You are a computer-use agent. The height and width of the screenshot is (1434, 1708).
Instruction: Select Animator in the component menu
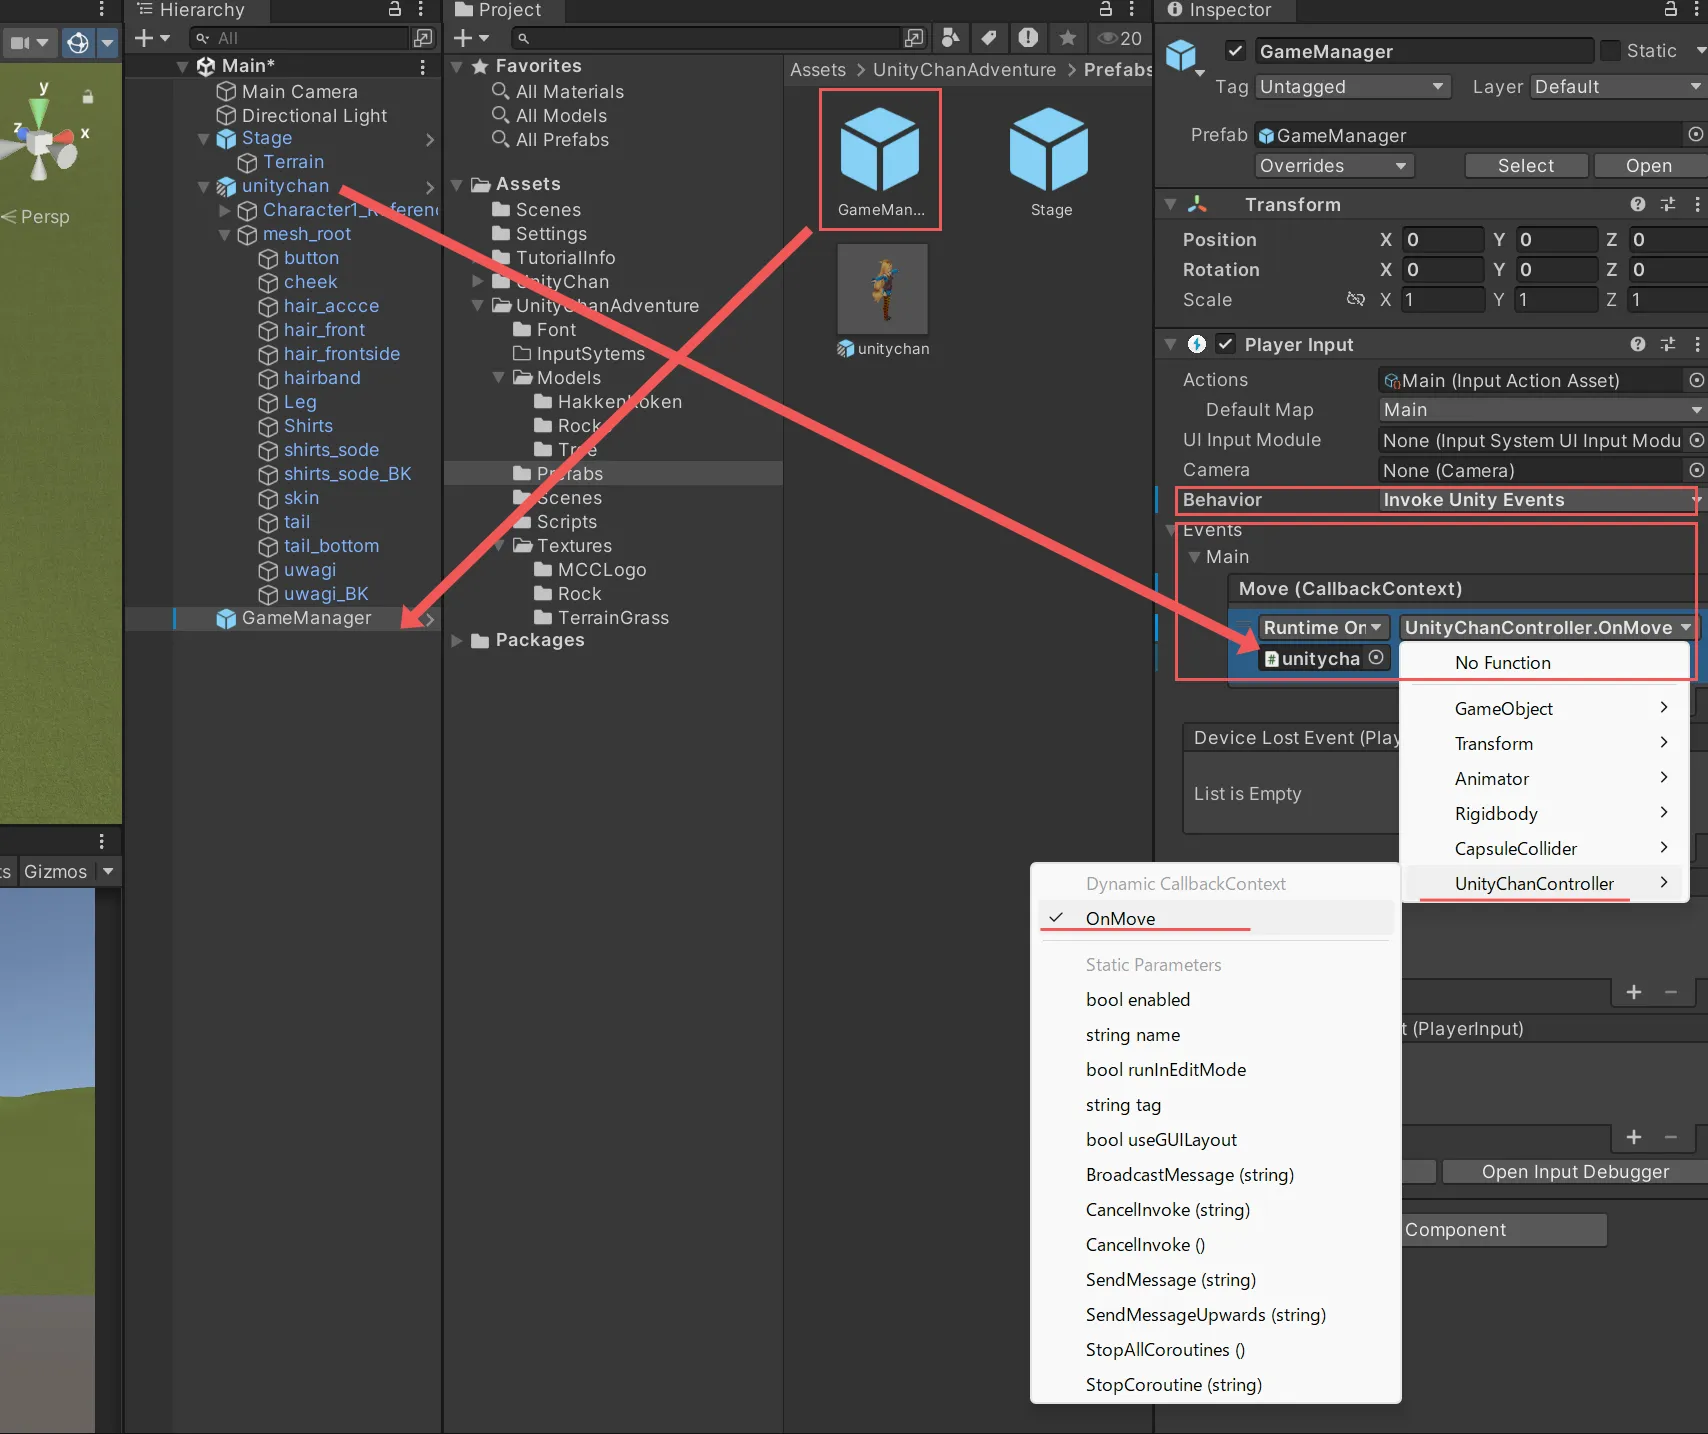pos(1491,779)
